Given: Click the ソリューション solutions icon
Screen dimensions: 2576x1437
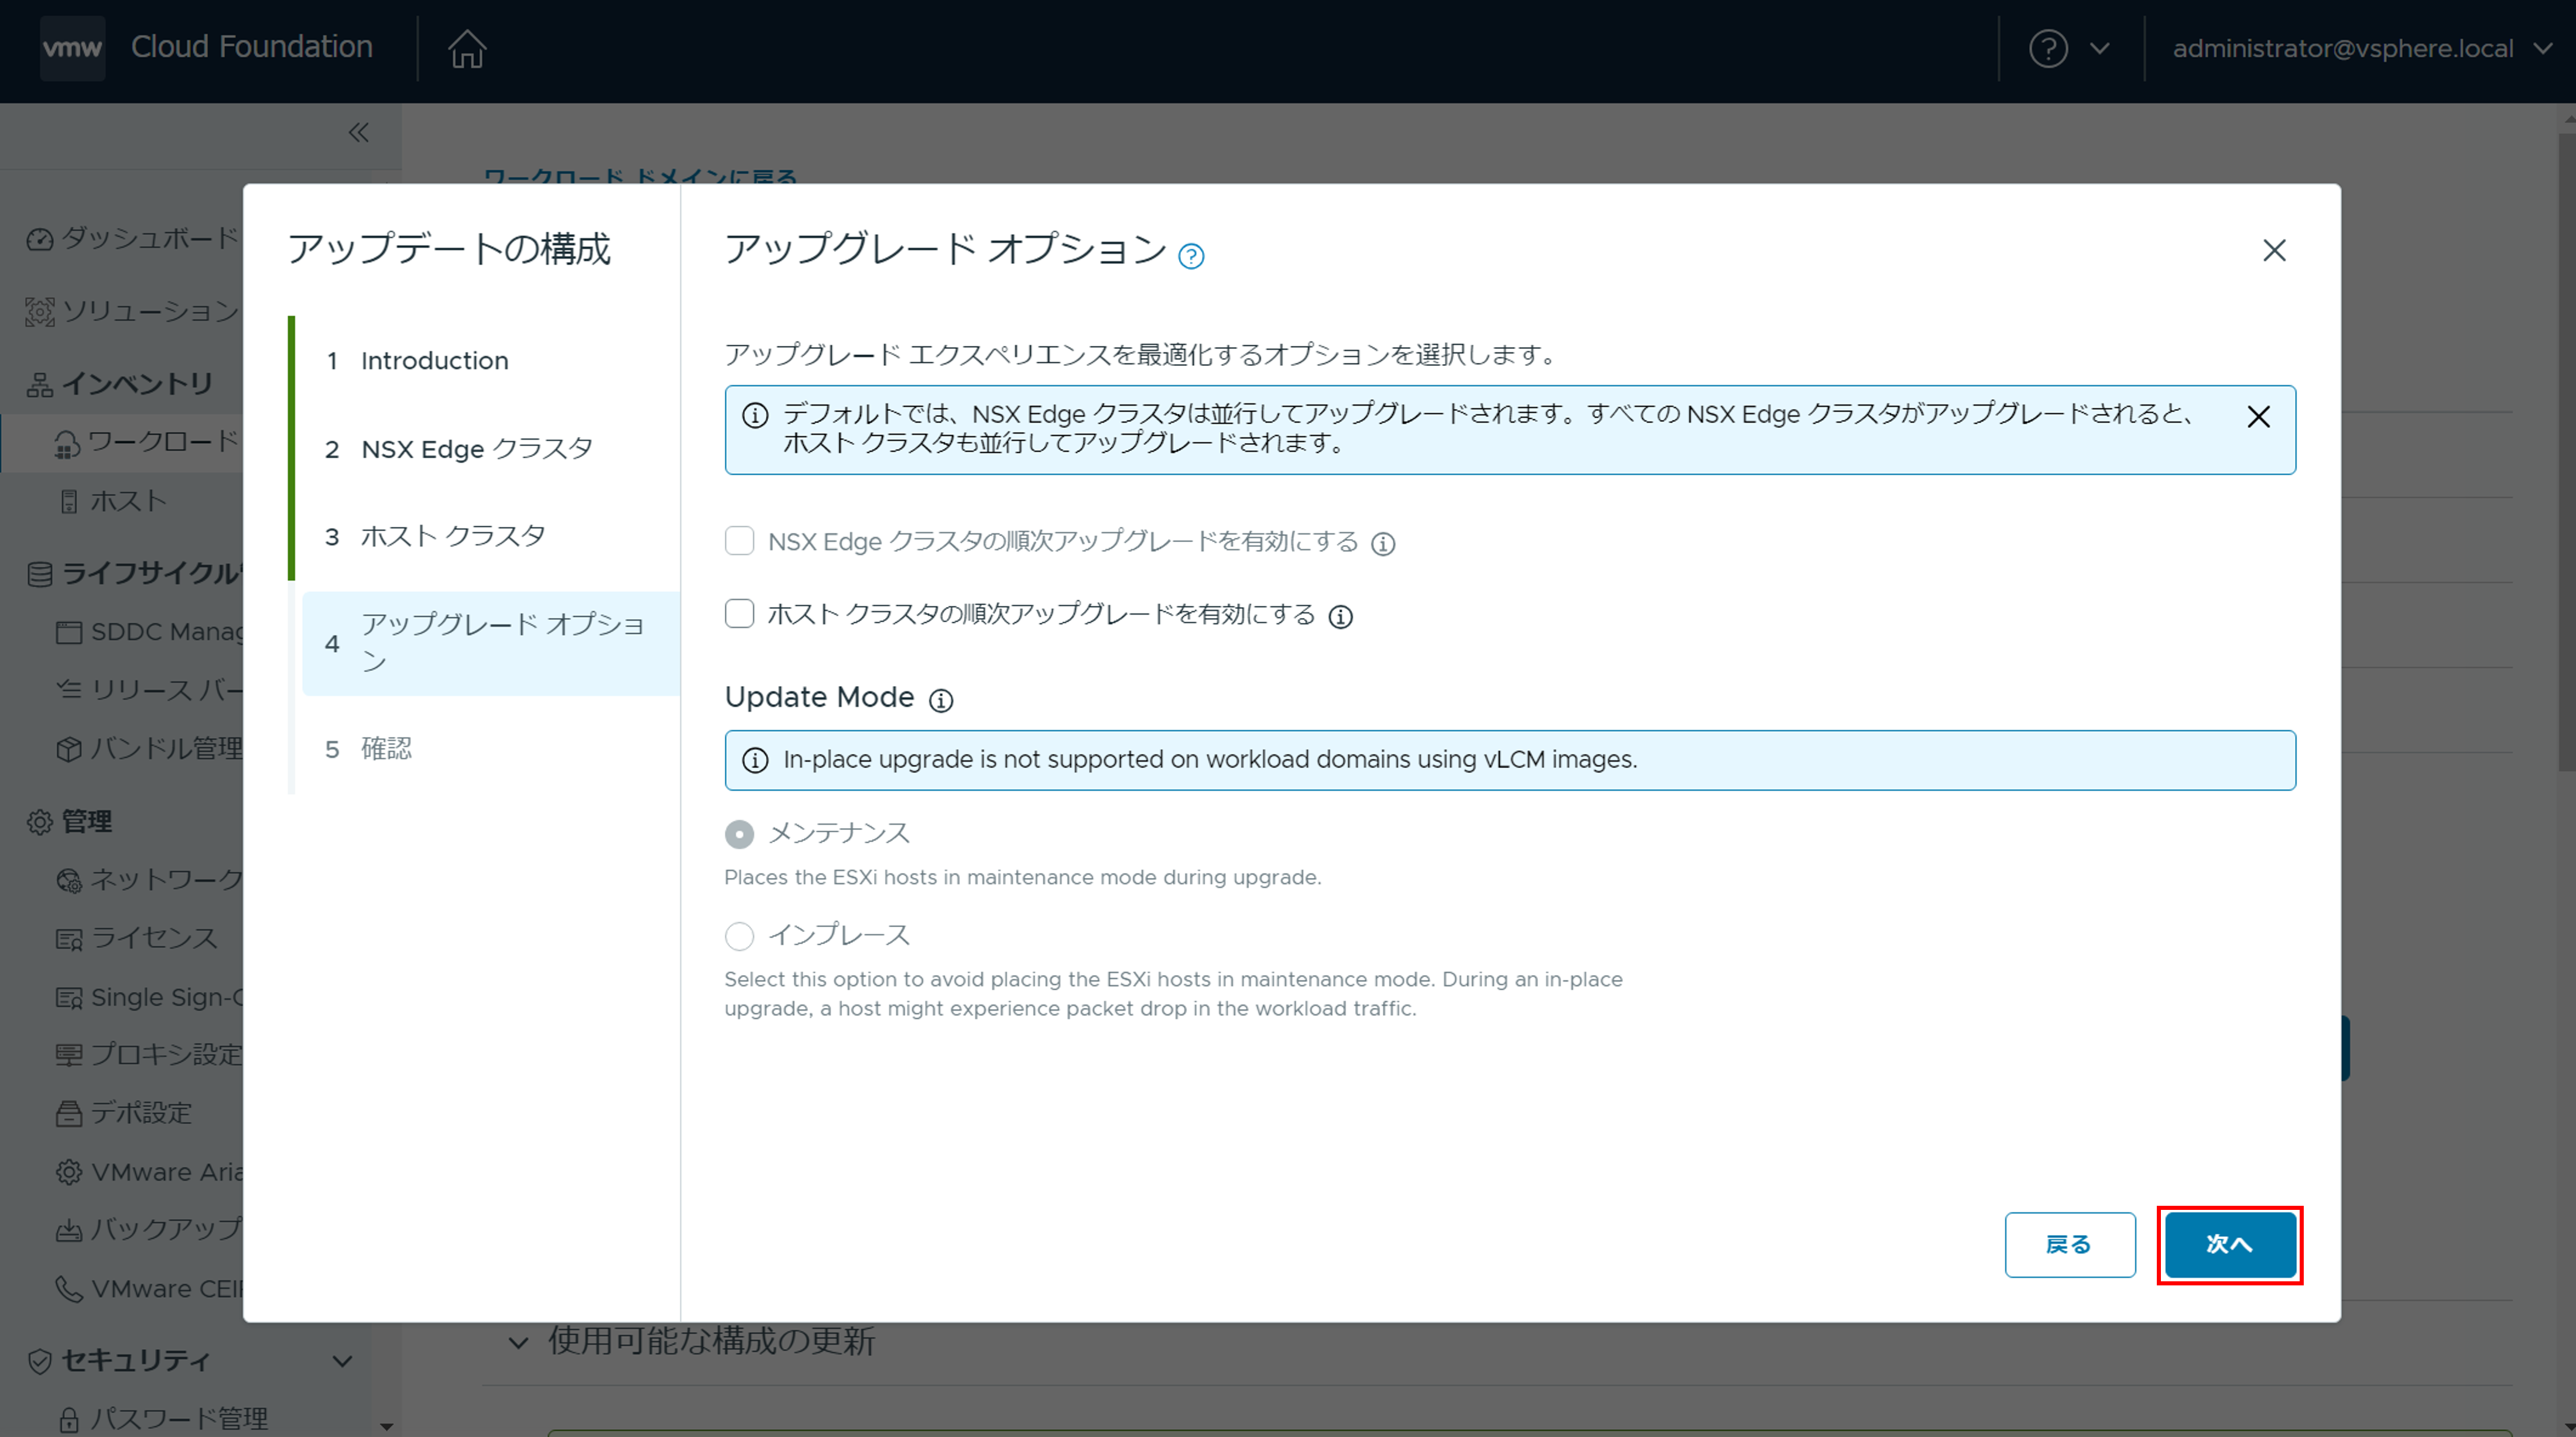Looking at the screenshot, I should pyautogui.click(x=40, y=312).
